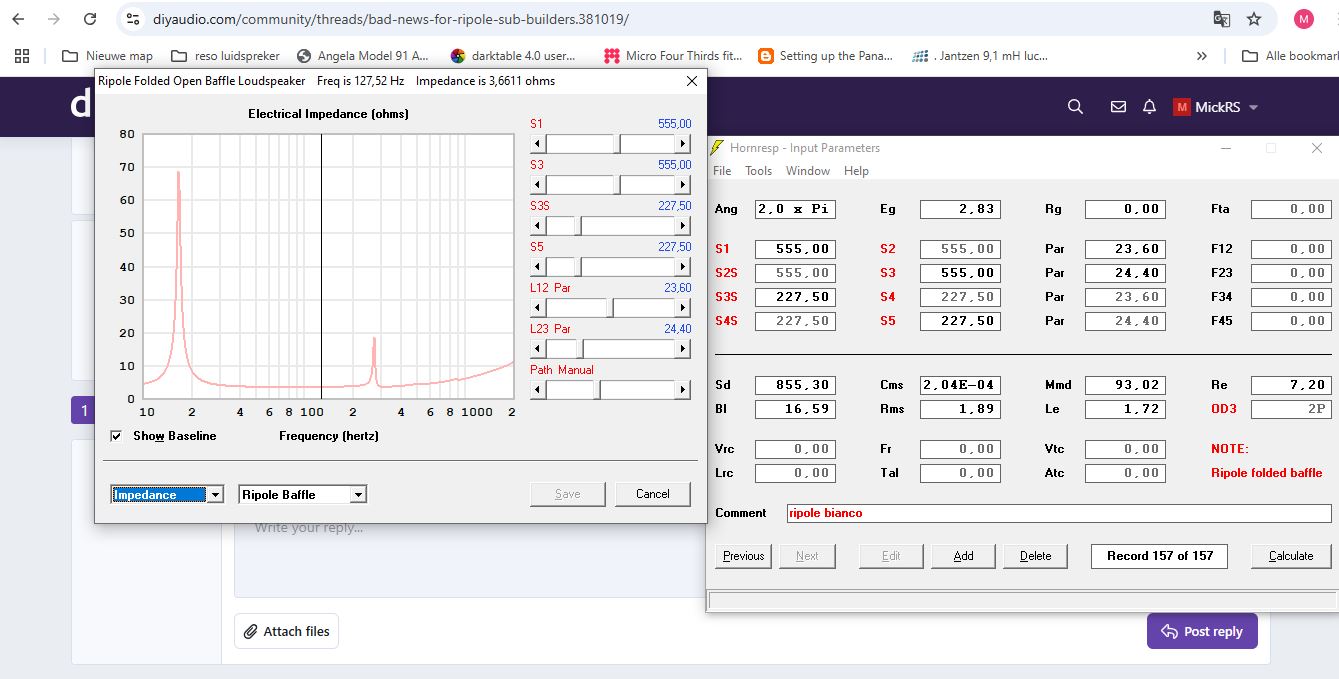The width and height of the screenshot is (1339, 679).
Task: Click the Write your reply text area
Action: pos(470,555)
